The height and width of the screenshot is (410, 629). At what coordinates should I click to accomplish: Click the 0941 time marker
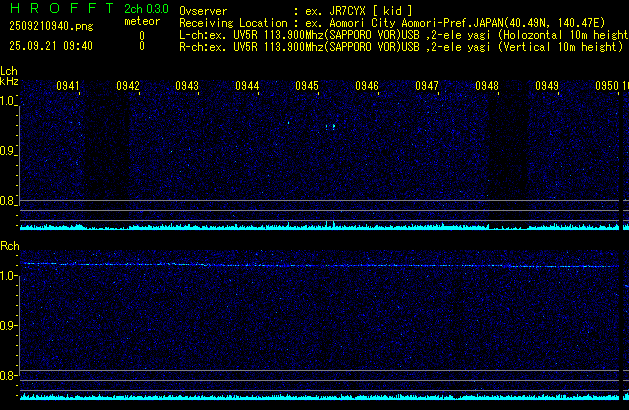68,87
